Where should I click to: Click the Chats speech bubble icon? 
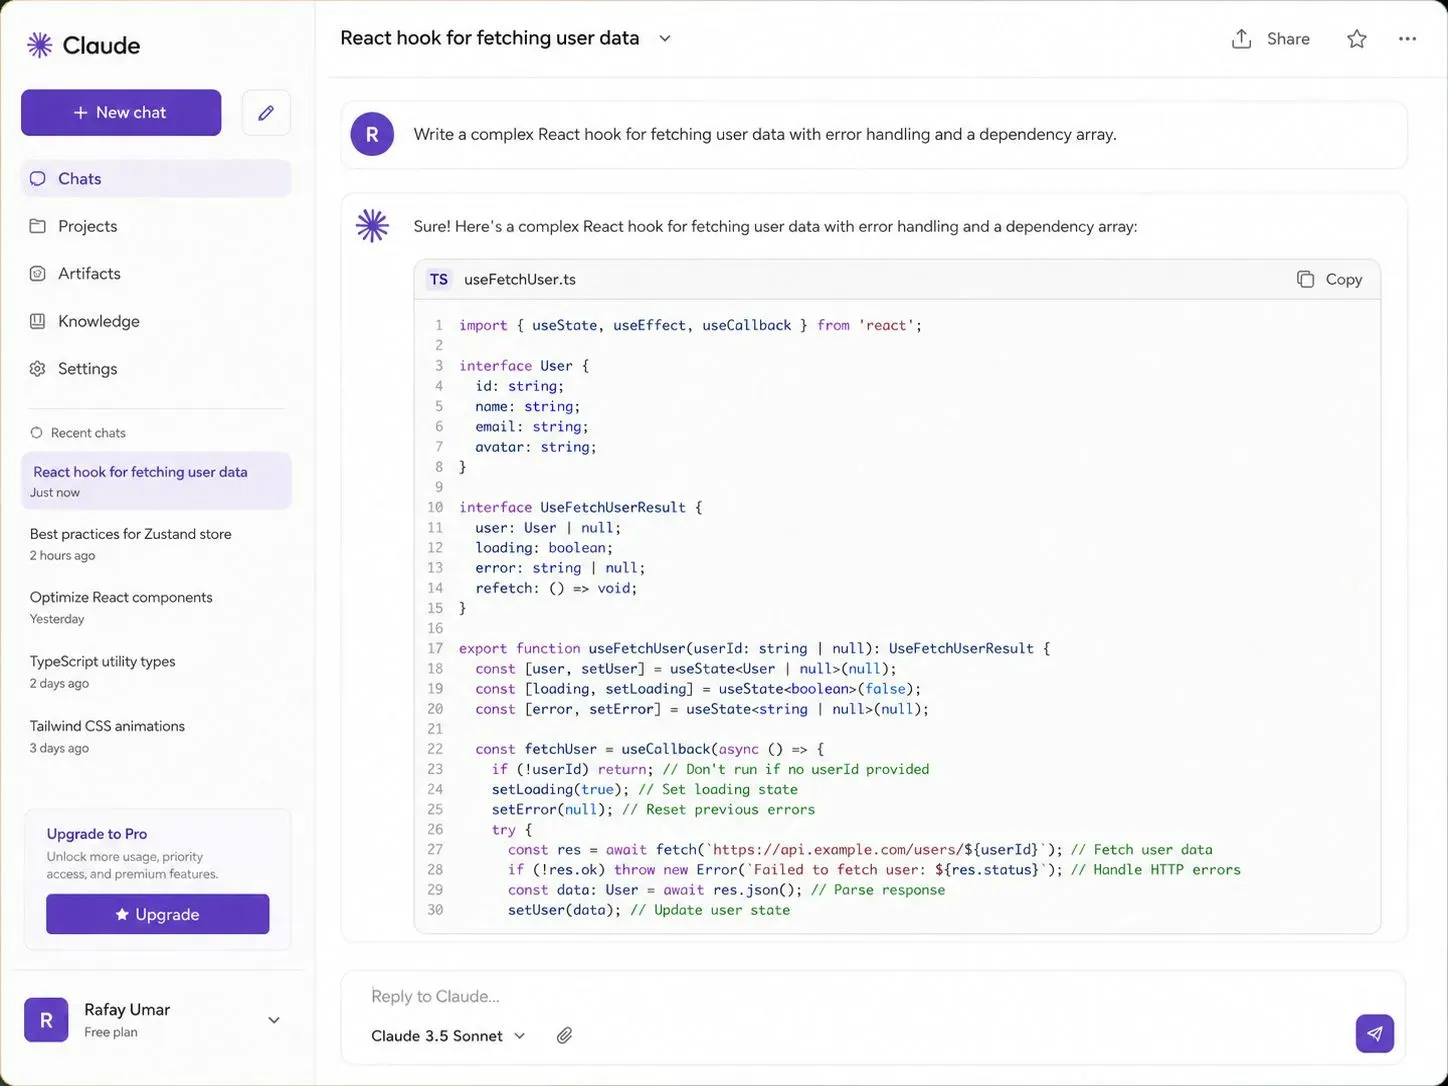click(38, 179)
